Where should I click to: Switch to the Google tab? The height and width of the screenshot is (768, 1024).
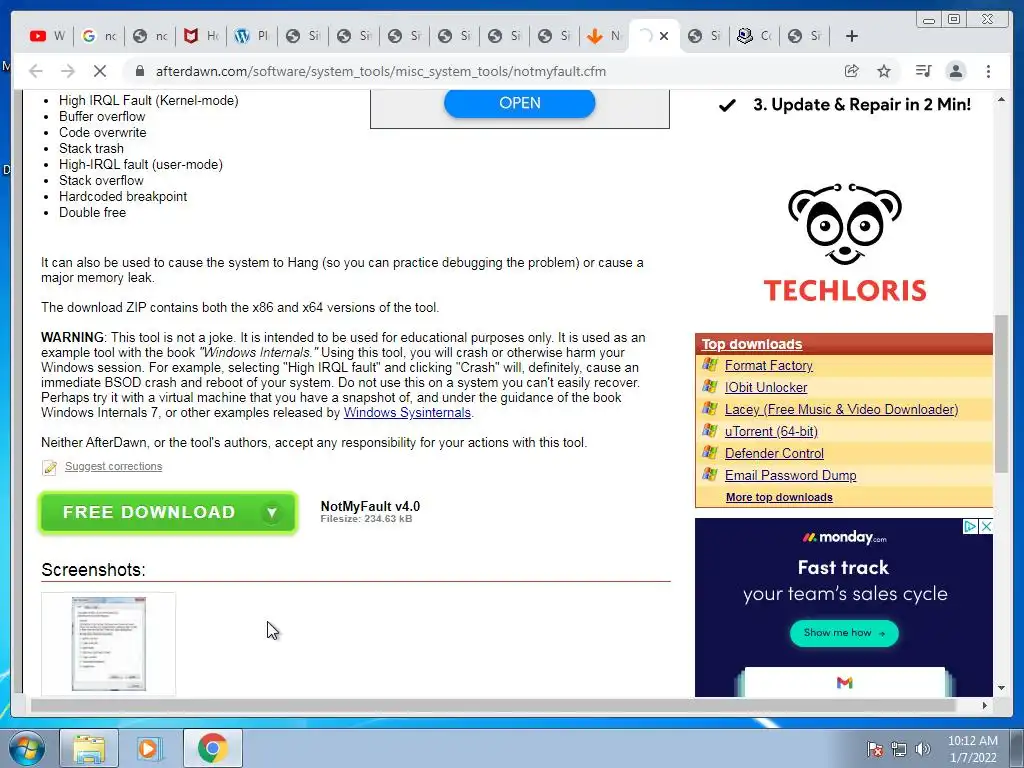[x=98, y=36]
